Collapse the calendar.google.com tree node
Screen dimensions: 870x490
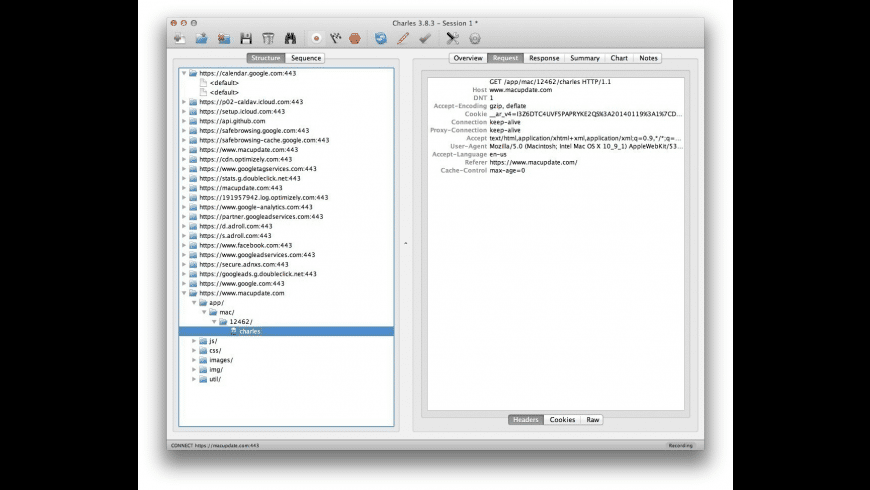(184, 73)
